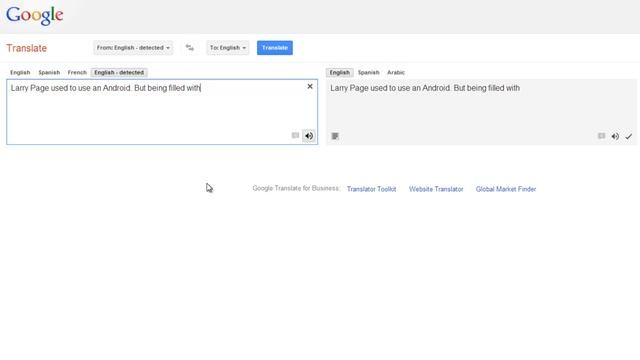
Task: Open the Global Market Finder link
Action: point(506,189)
